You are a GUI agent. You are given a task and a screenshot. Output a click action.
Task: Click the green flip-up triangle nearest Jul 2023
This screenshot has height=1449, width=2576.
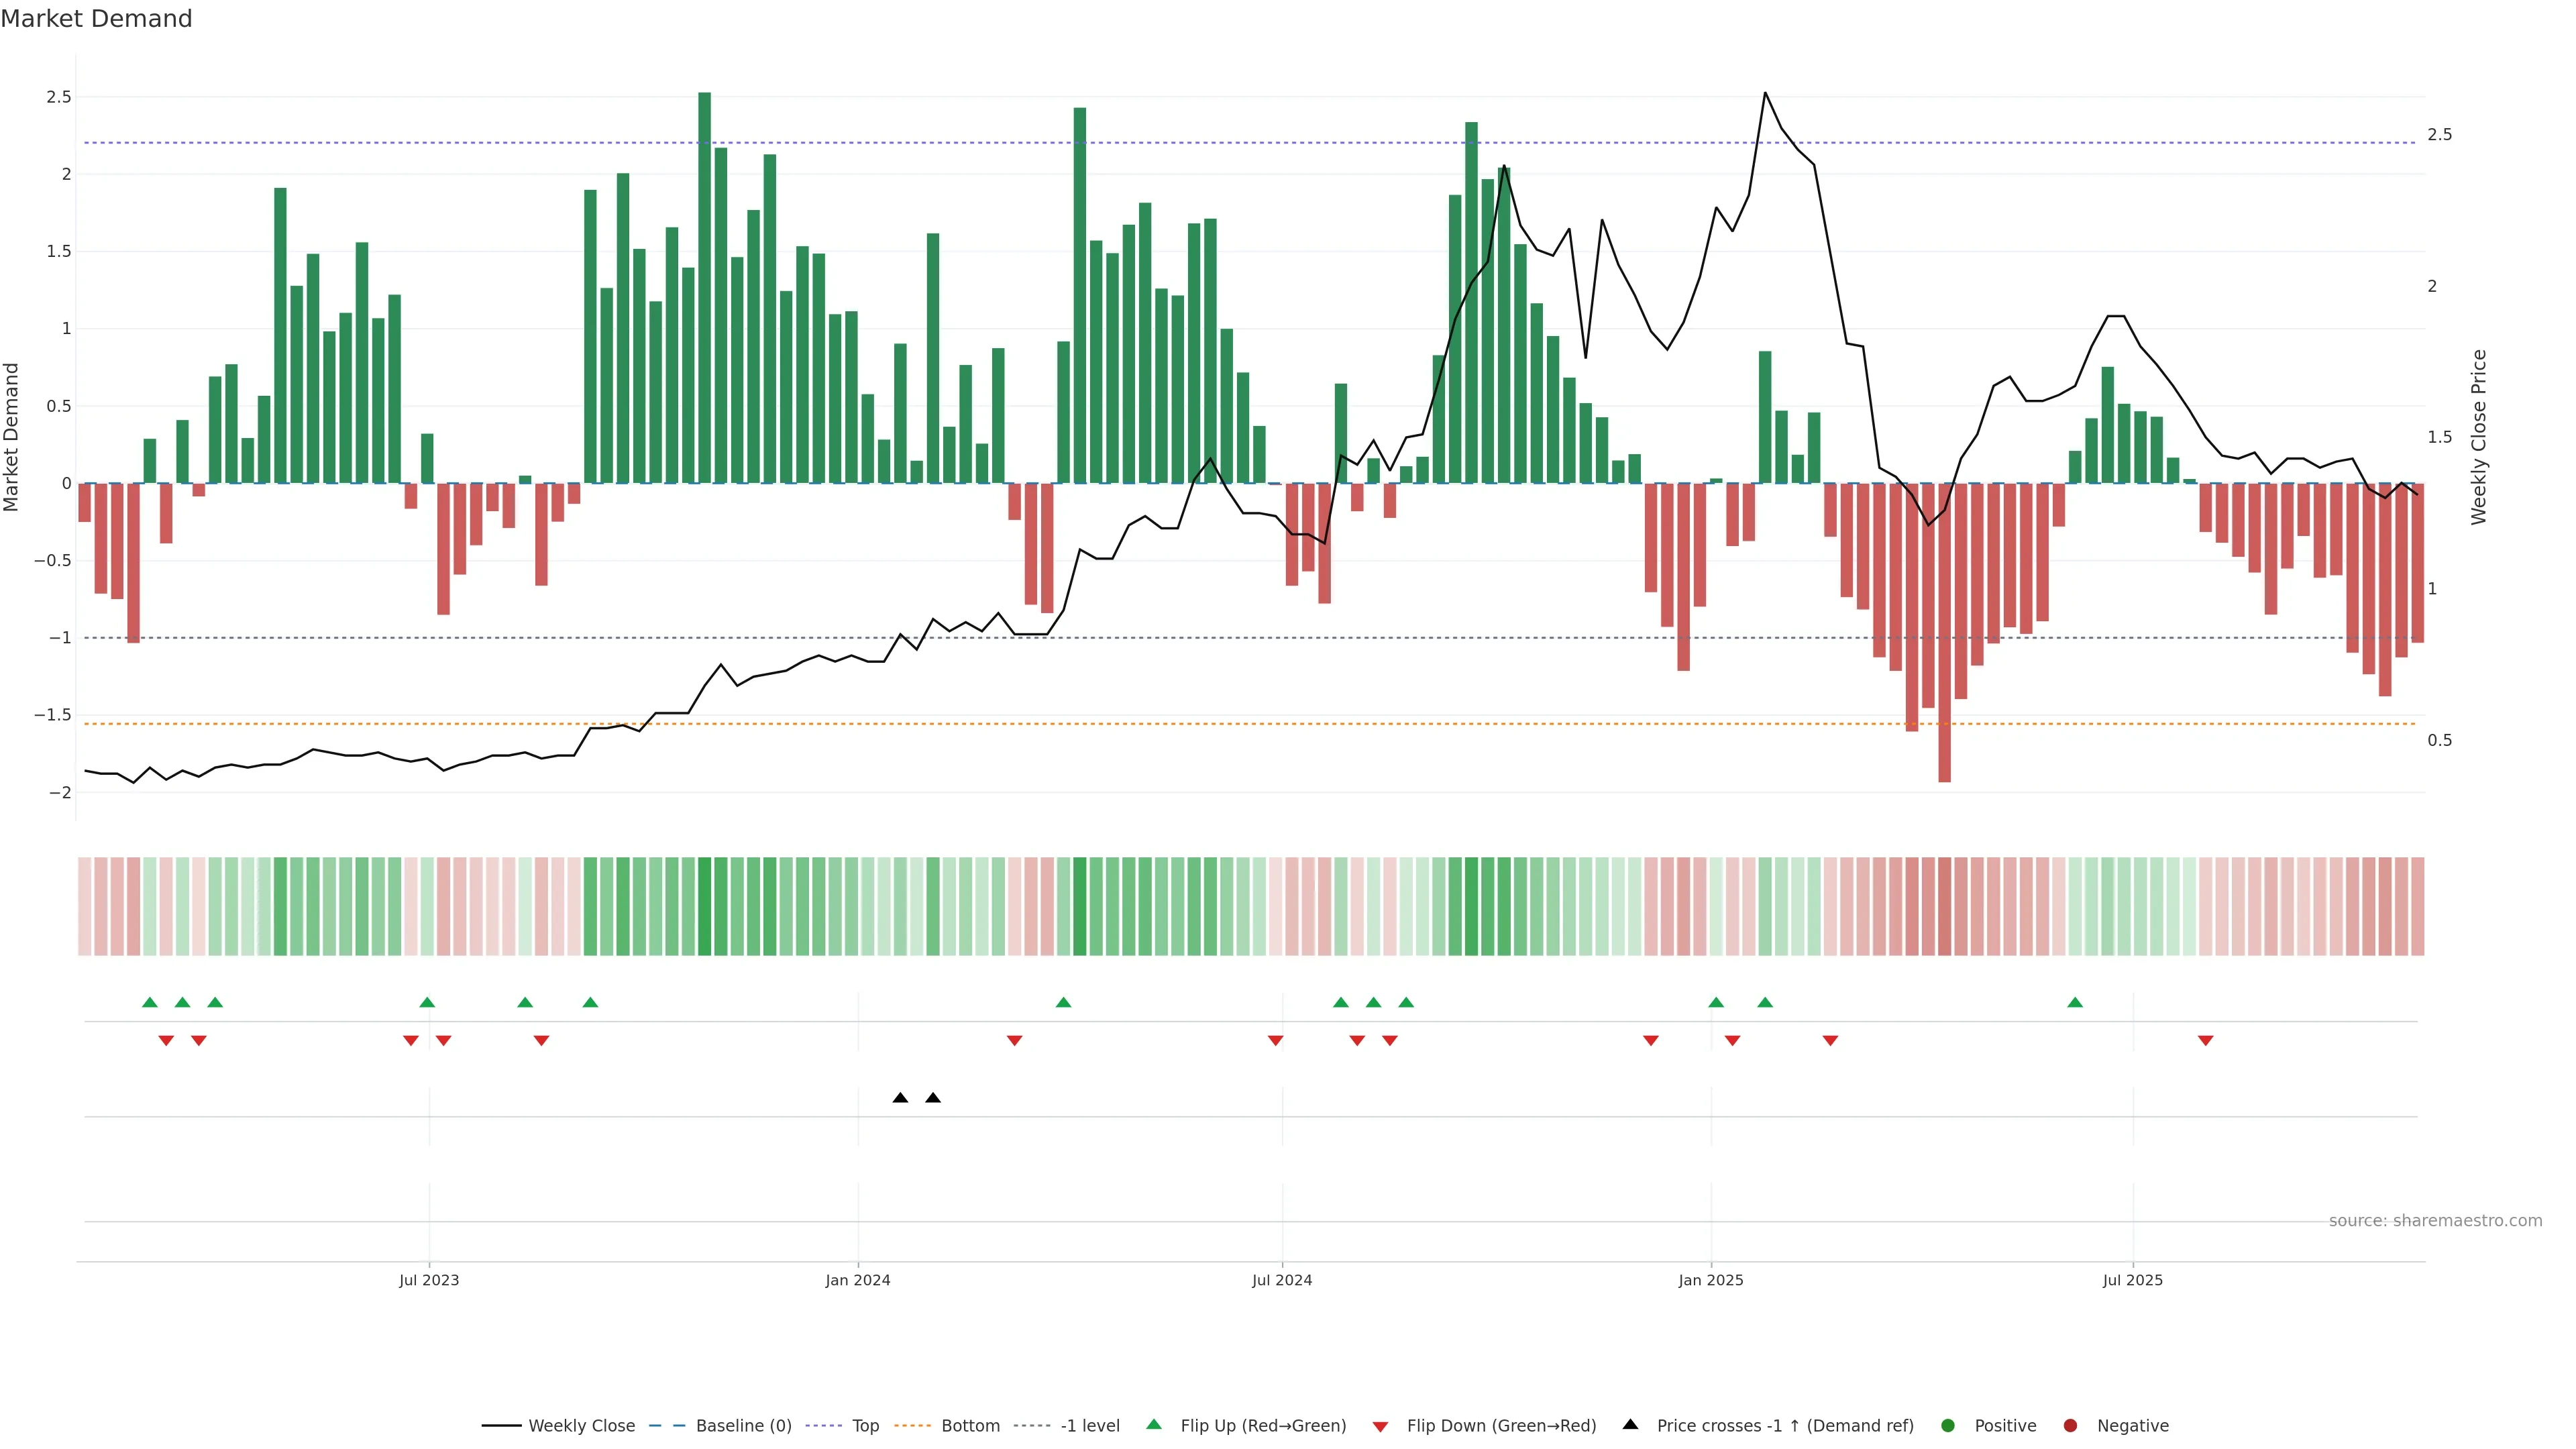pos(427,1002)
